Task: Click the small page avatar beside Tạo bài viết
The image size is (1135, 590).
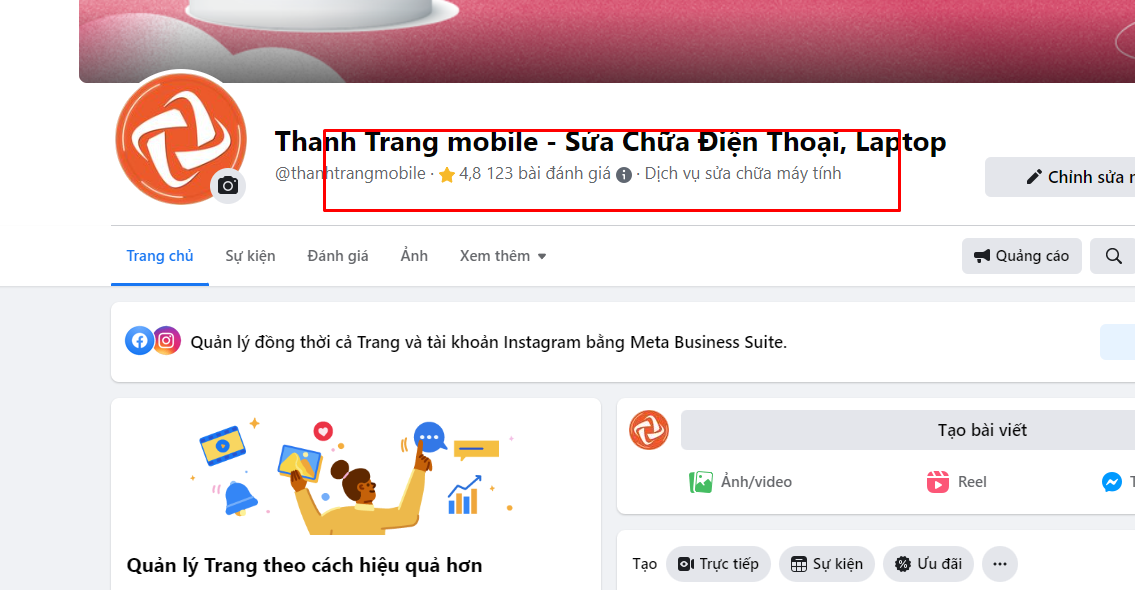Action: pyautogui.click(x=649, y=430)
